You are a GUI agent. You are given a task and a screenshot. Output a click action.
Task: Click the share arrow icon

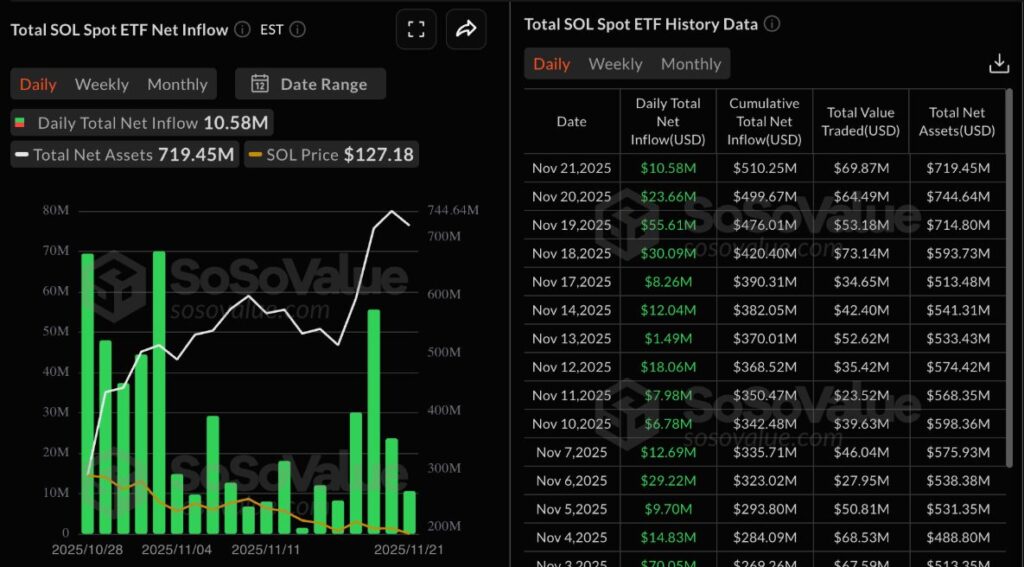pos(465,30)
